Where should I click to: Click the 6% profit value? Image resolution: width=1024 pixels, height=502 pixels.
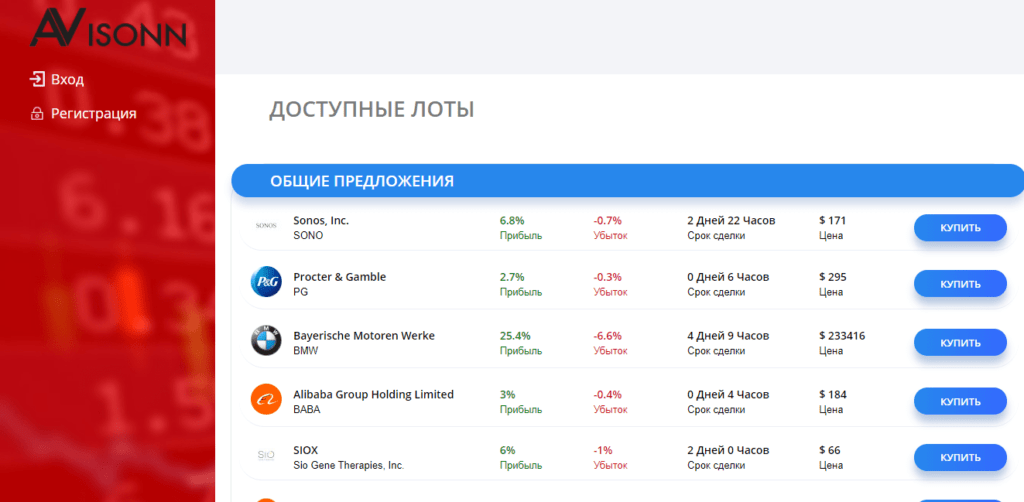507,450
